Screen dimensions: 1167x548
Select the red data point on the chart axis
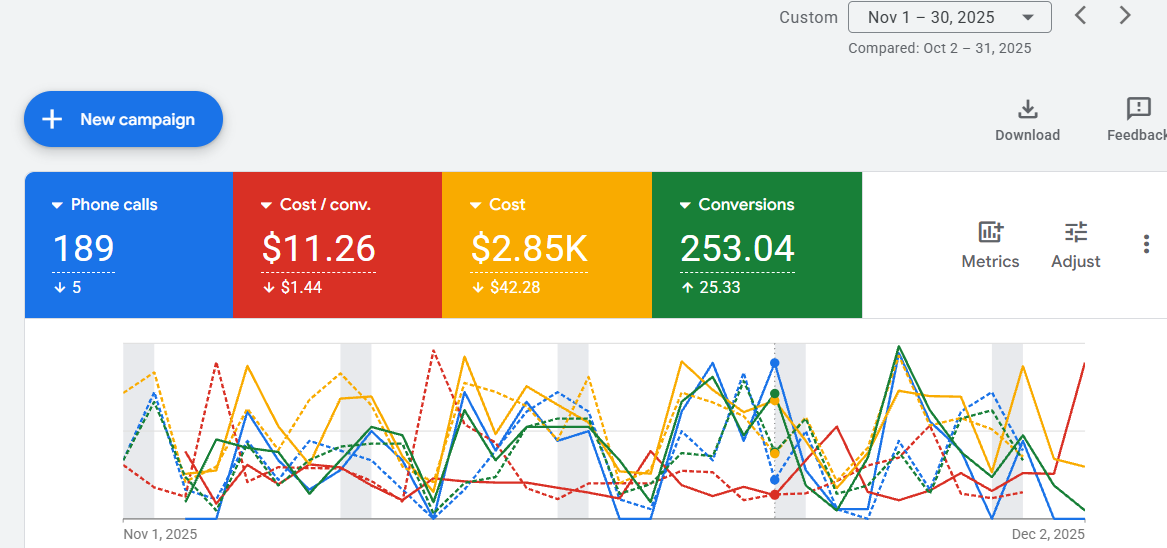[775, 494]
